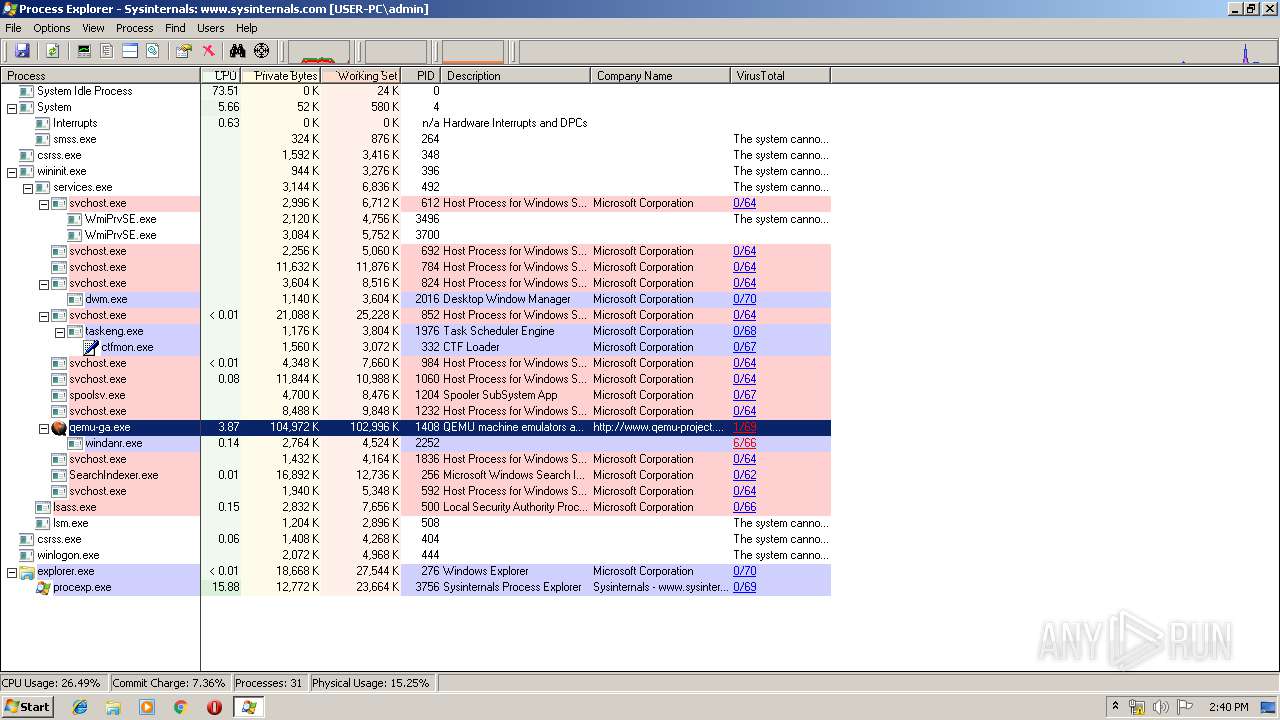The height and width of the screenshot is (720, 1280).
Task: Click the Save toolbar icon
Action: pos(22,51)
